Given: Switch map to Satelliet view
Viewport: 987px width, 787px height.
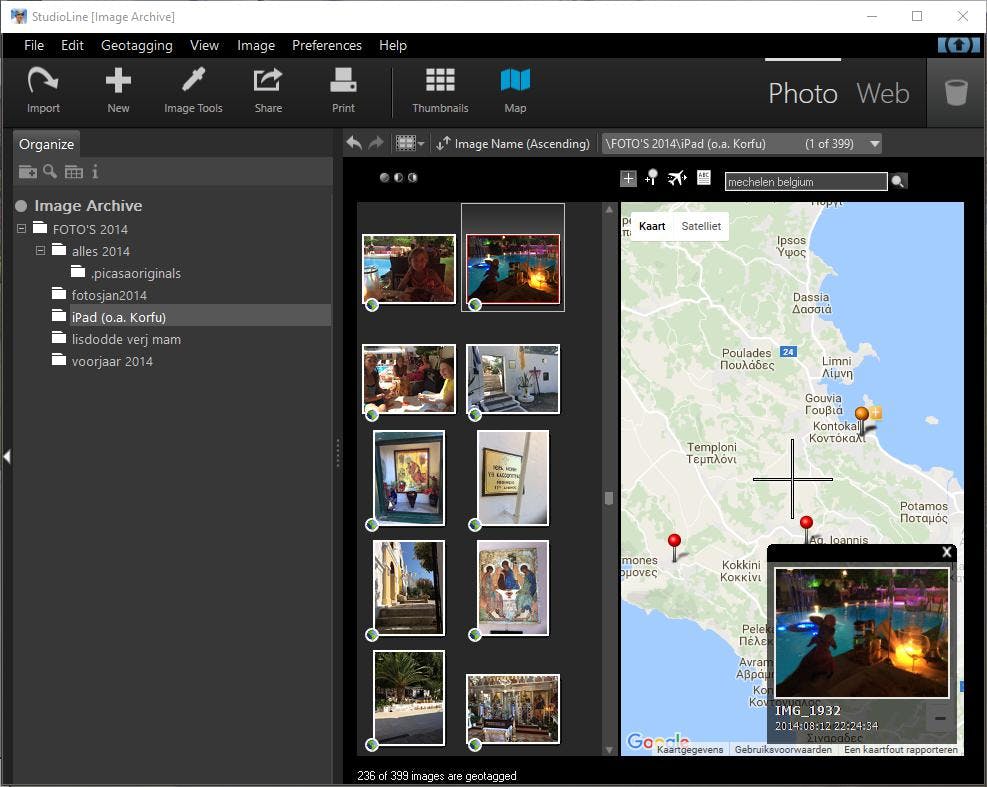Looking at the screenshot, I should 701,226.
